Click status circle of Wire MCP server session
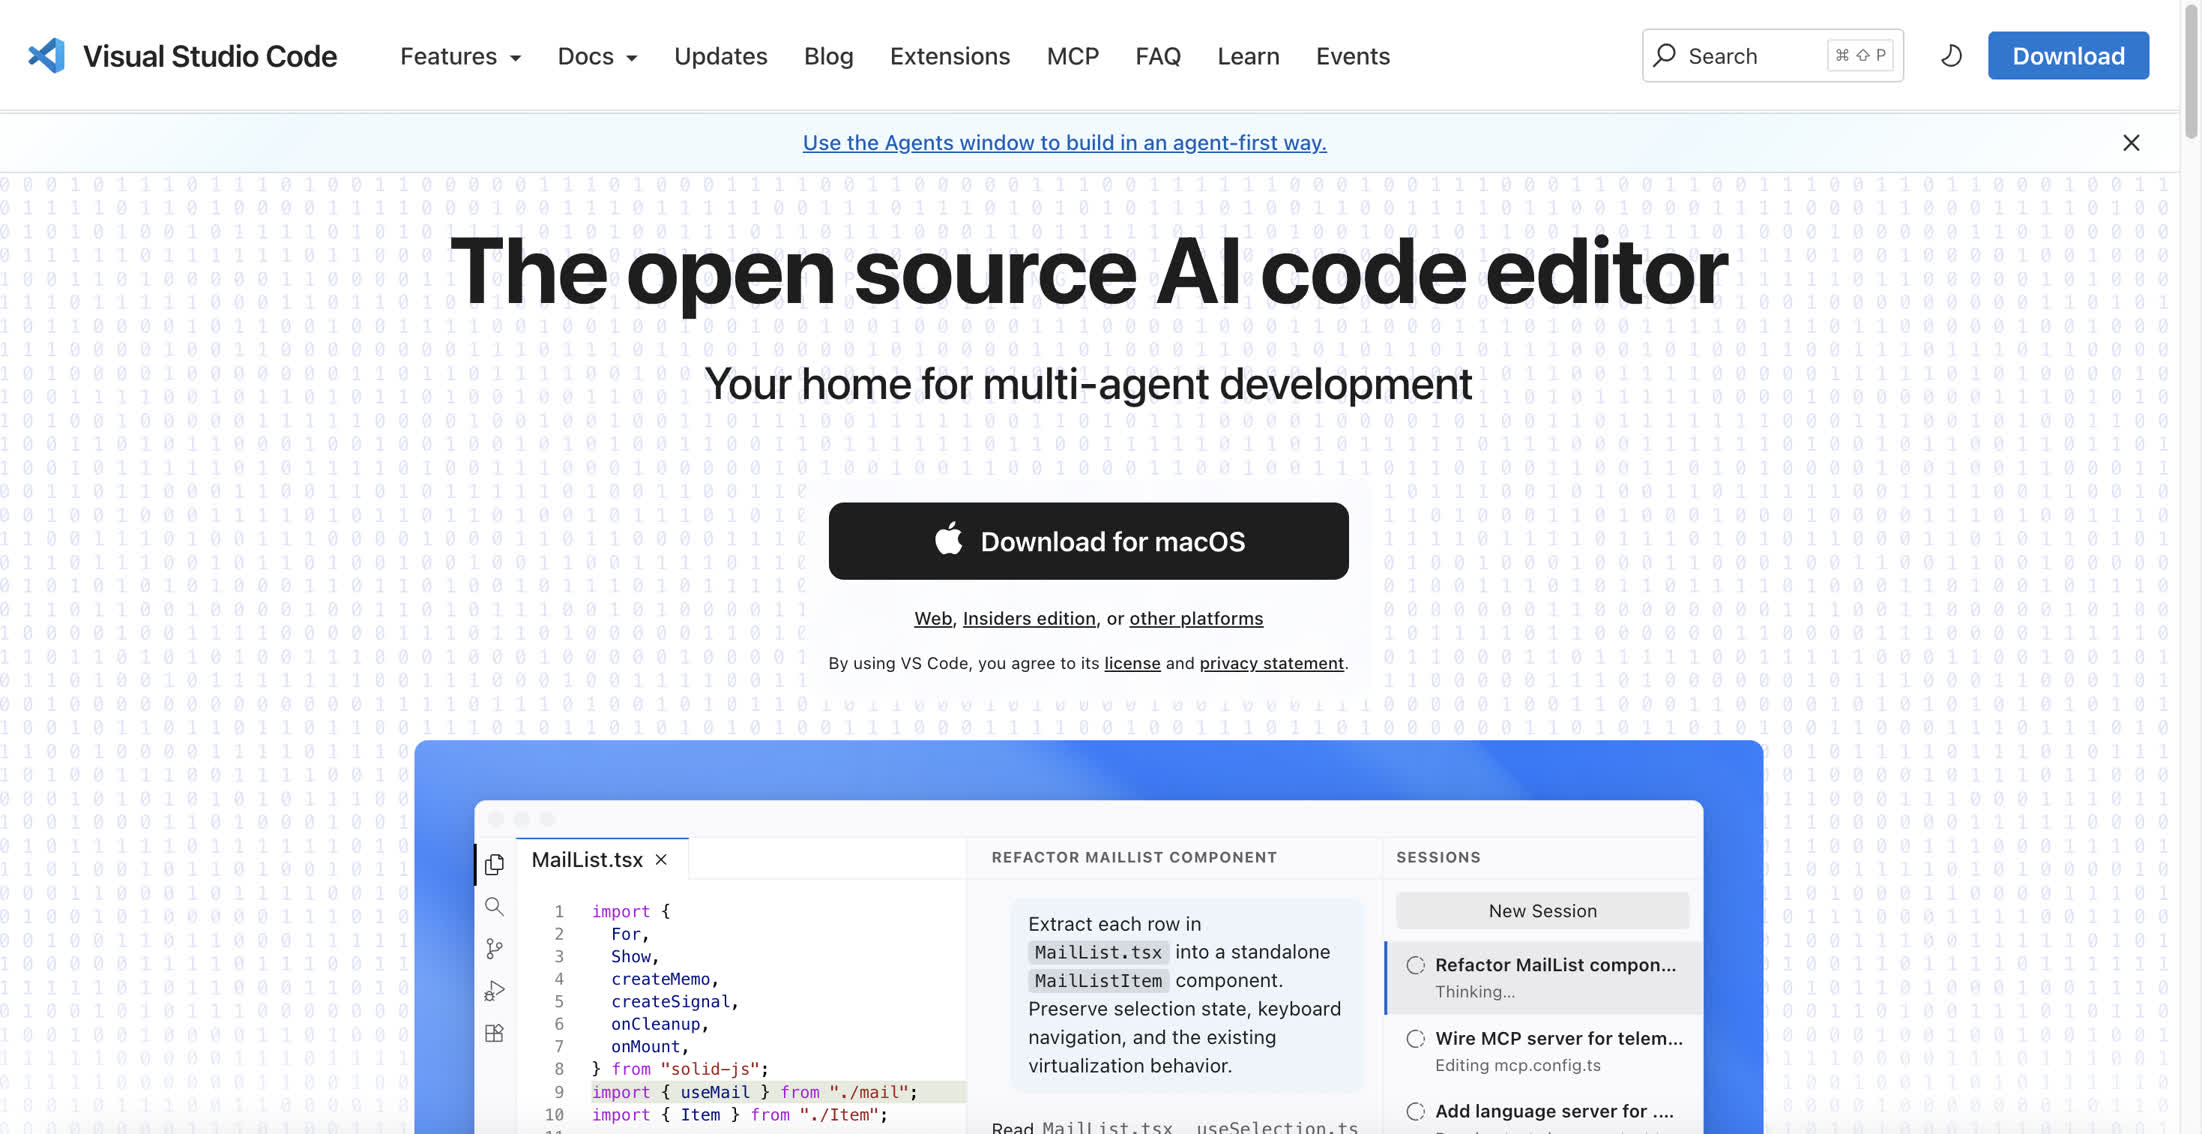 pyautogui.click(x=1415, y=1038)
